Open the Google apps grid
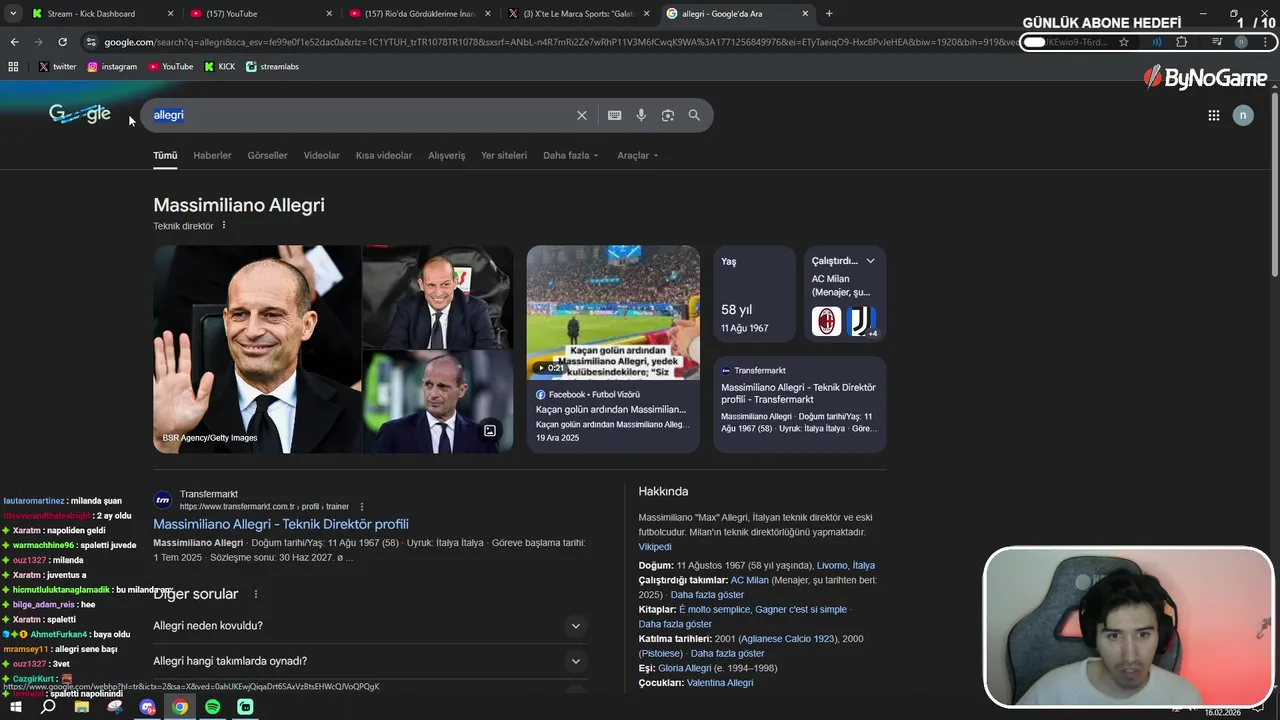Viewport: 1280px width, 720px height. (x=1213, y=115)
